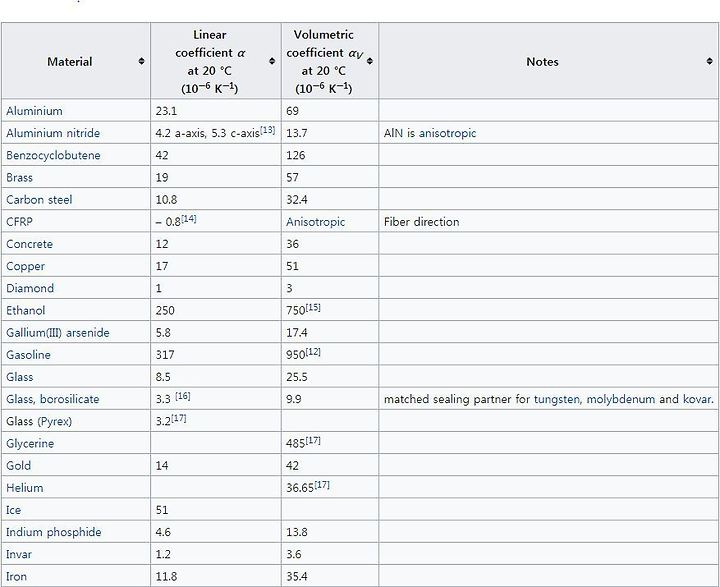
Task: Open the kovar link in notes
Action: 697,399
